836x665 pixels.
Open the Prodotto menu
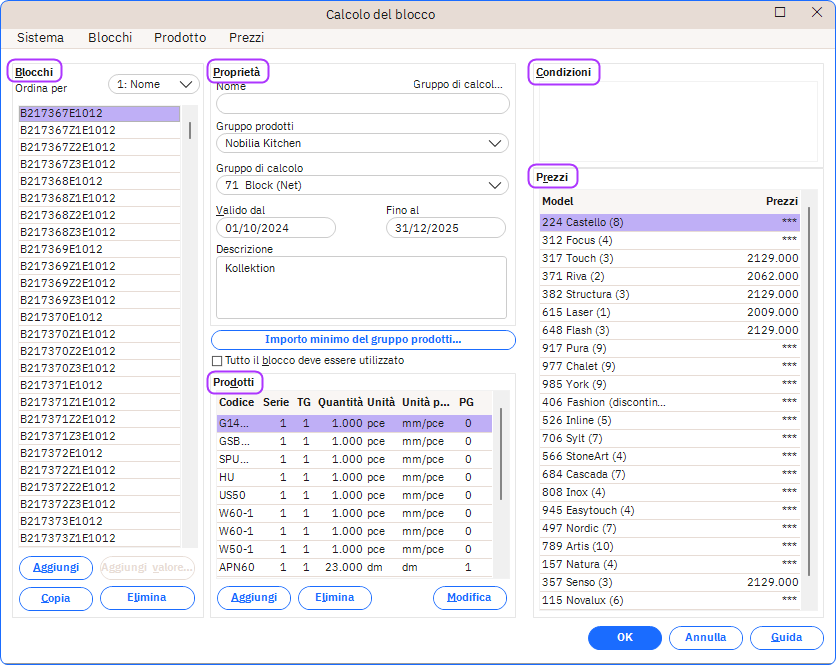(x=180, y=37)
